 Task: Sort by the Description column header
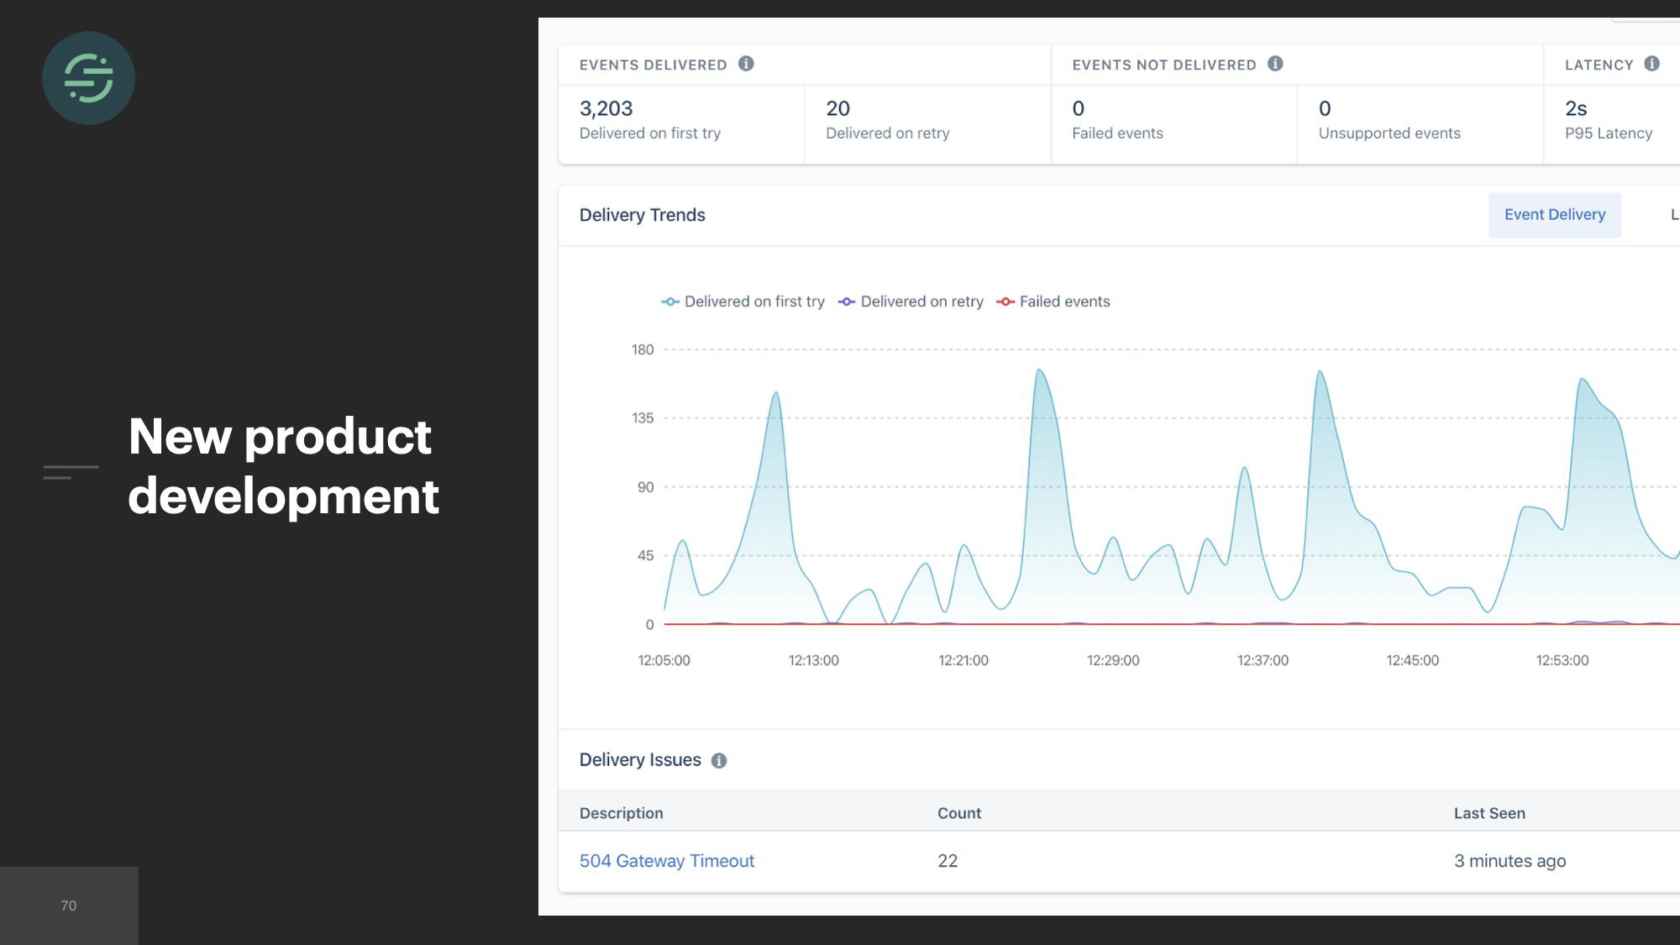(x=621, y=813)
